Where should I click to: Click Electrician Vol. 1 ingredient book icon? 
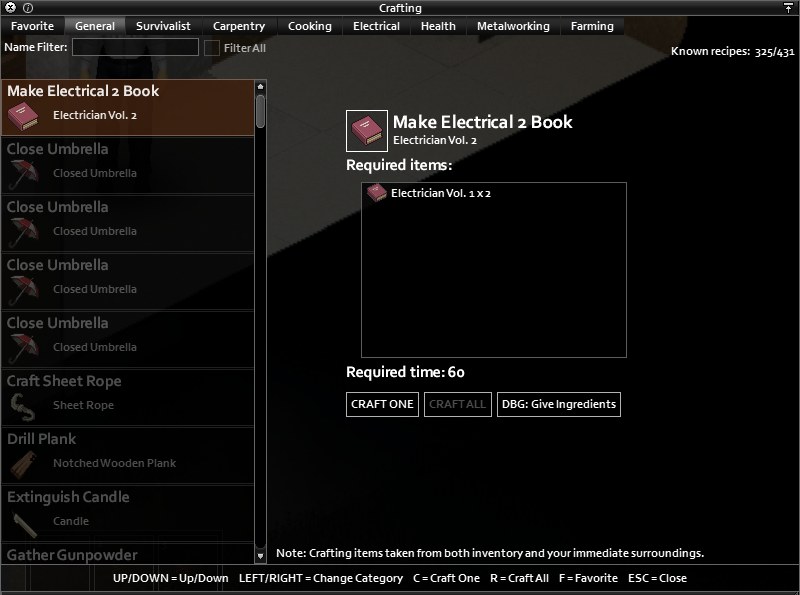(x=377, y=193)
